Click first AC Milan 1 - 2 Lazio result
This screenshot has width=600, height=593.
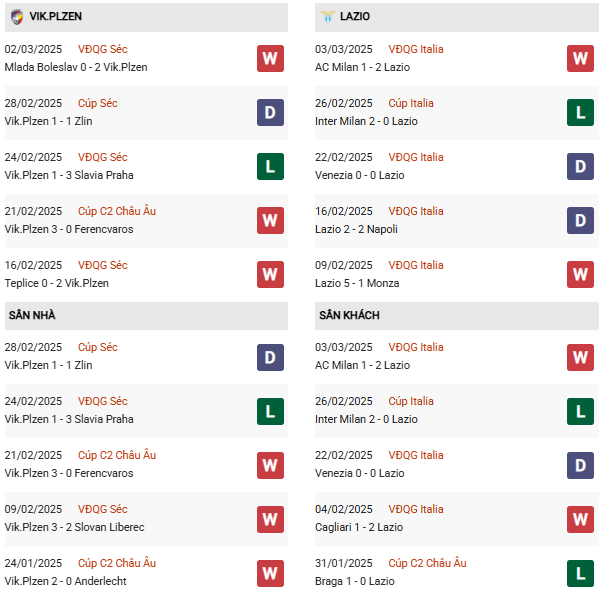tap(362, 67)
